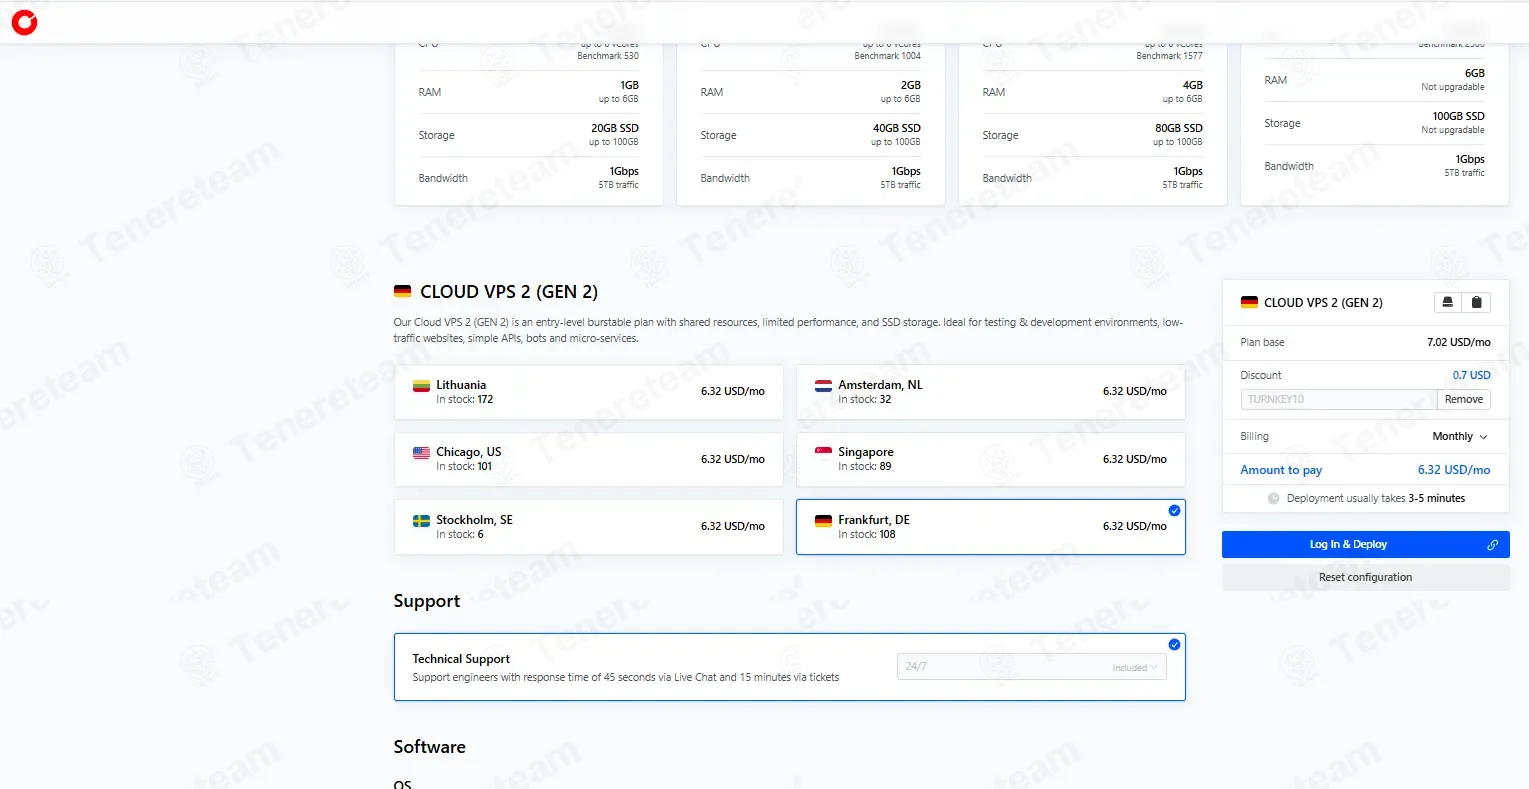This screenshot has height=789, width=1529.
Task: Click the 7.02 USD/mo plan base price
Action: (x=1458, y=342)
